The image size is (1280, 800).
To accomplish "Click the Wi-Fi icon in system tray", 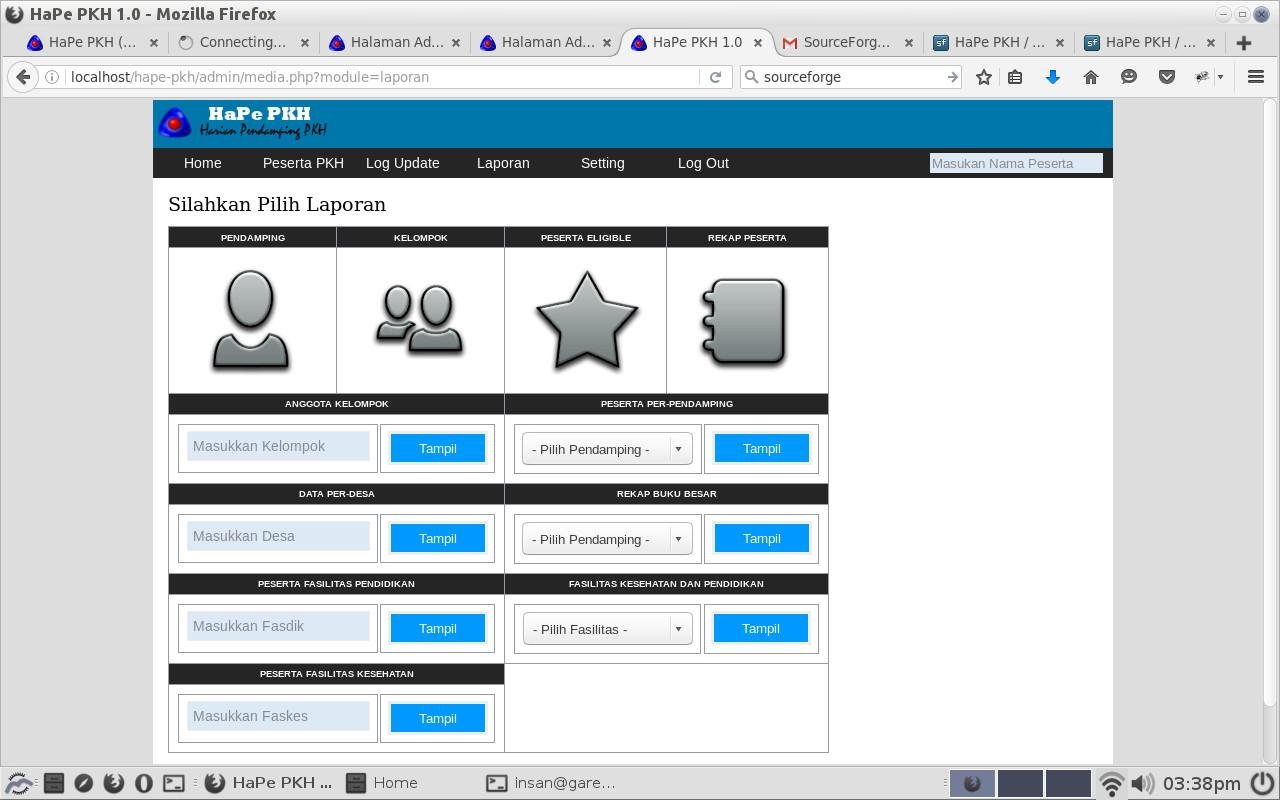I will (1111, 783).
